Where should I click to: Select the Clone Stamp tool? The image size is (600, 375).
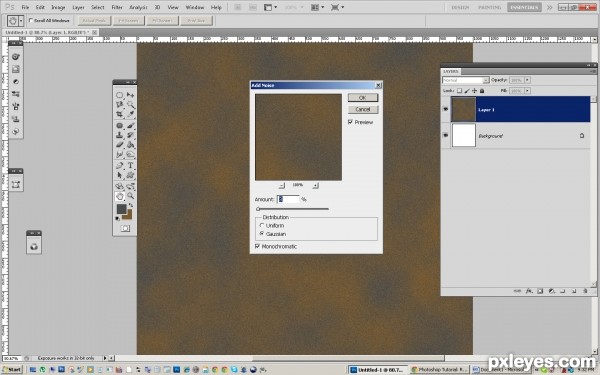(119, 135)
